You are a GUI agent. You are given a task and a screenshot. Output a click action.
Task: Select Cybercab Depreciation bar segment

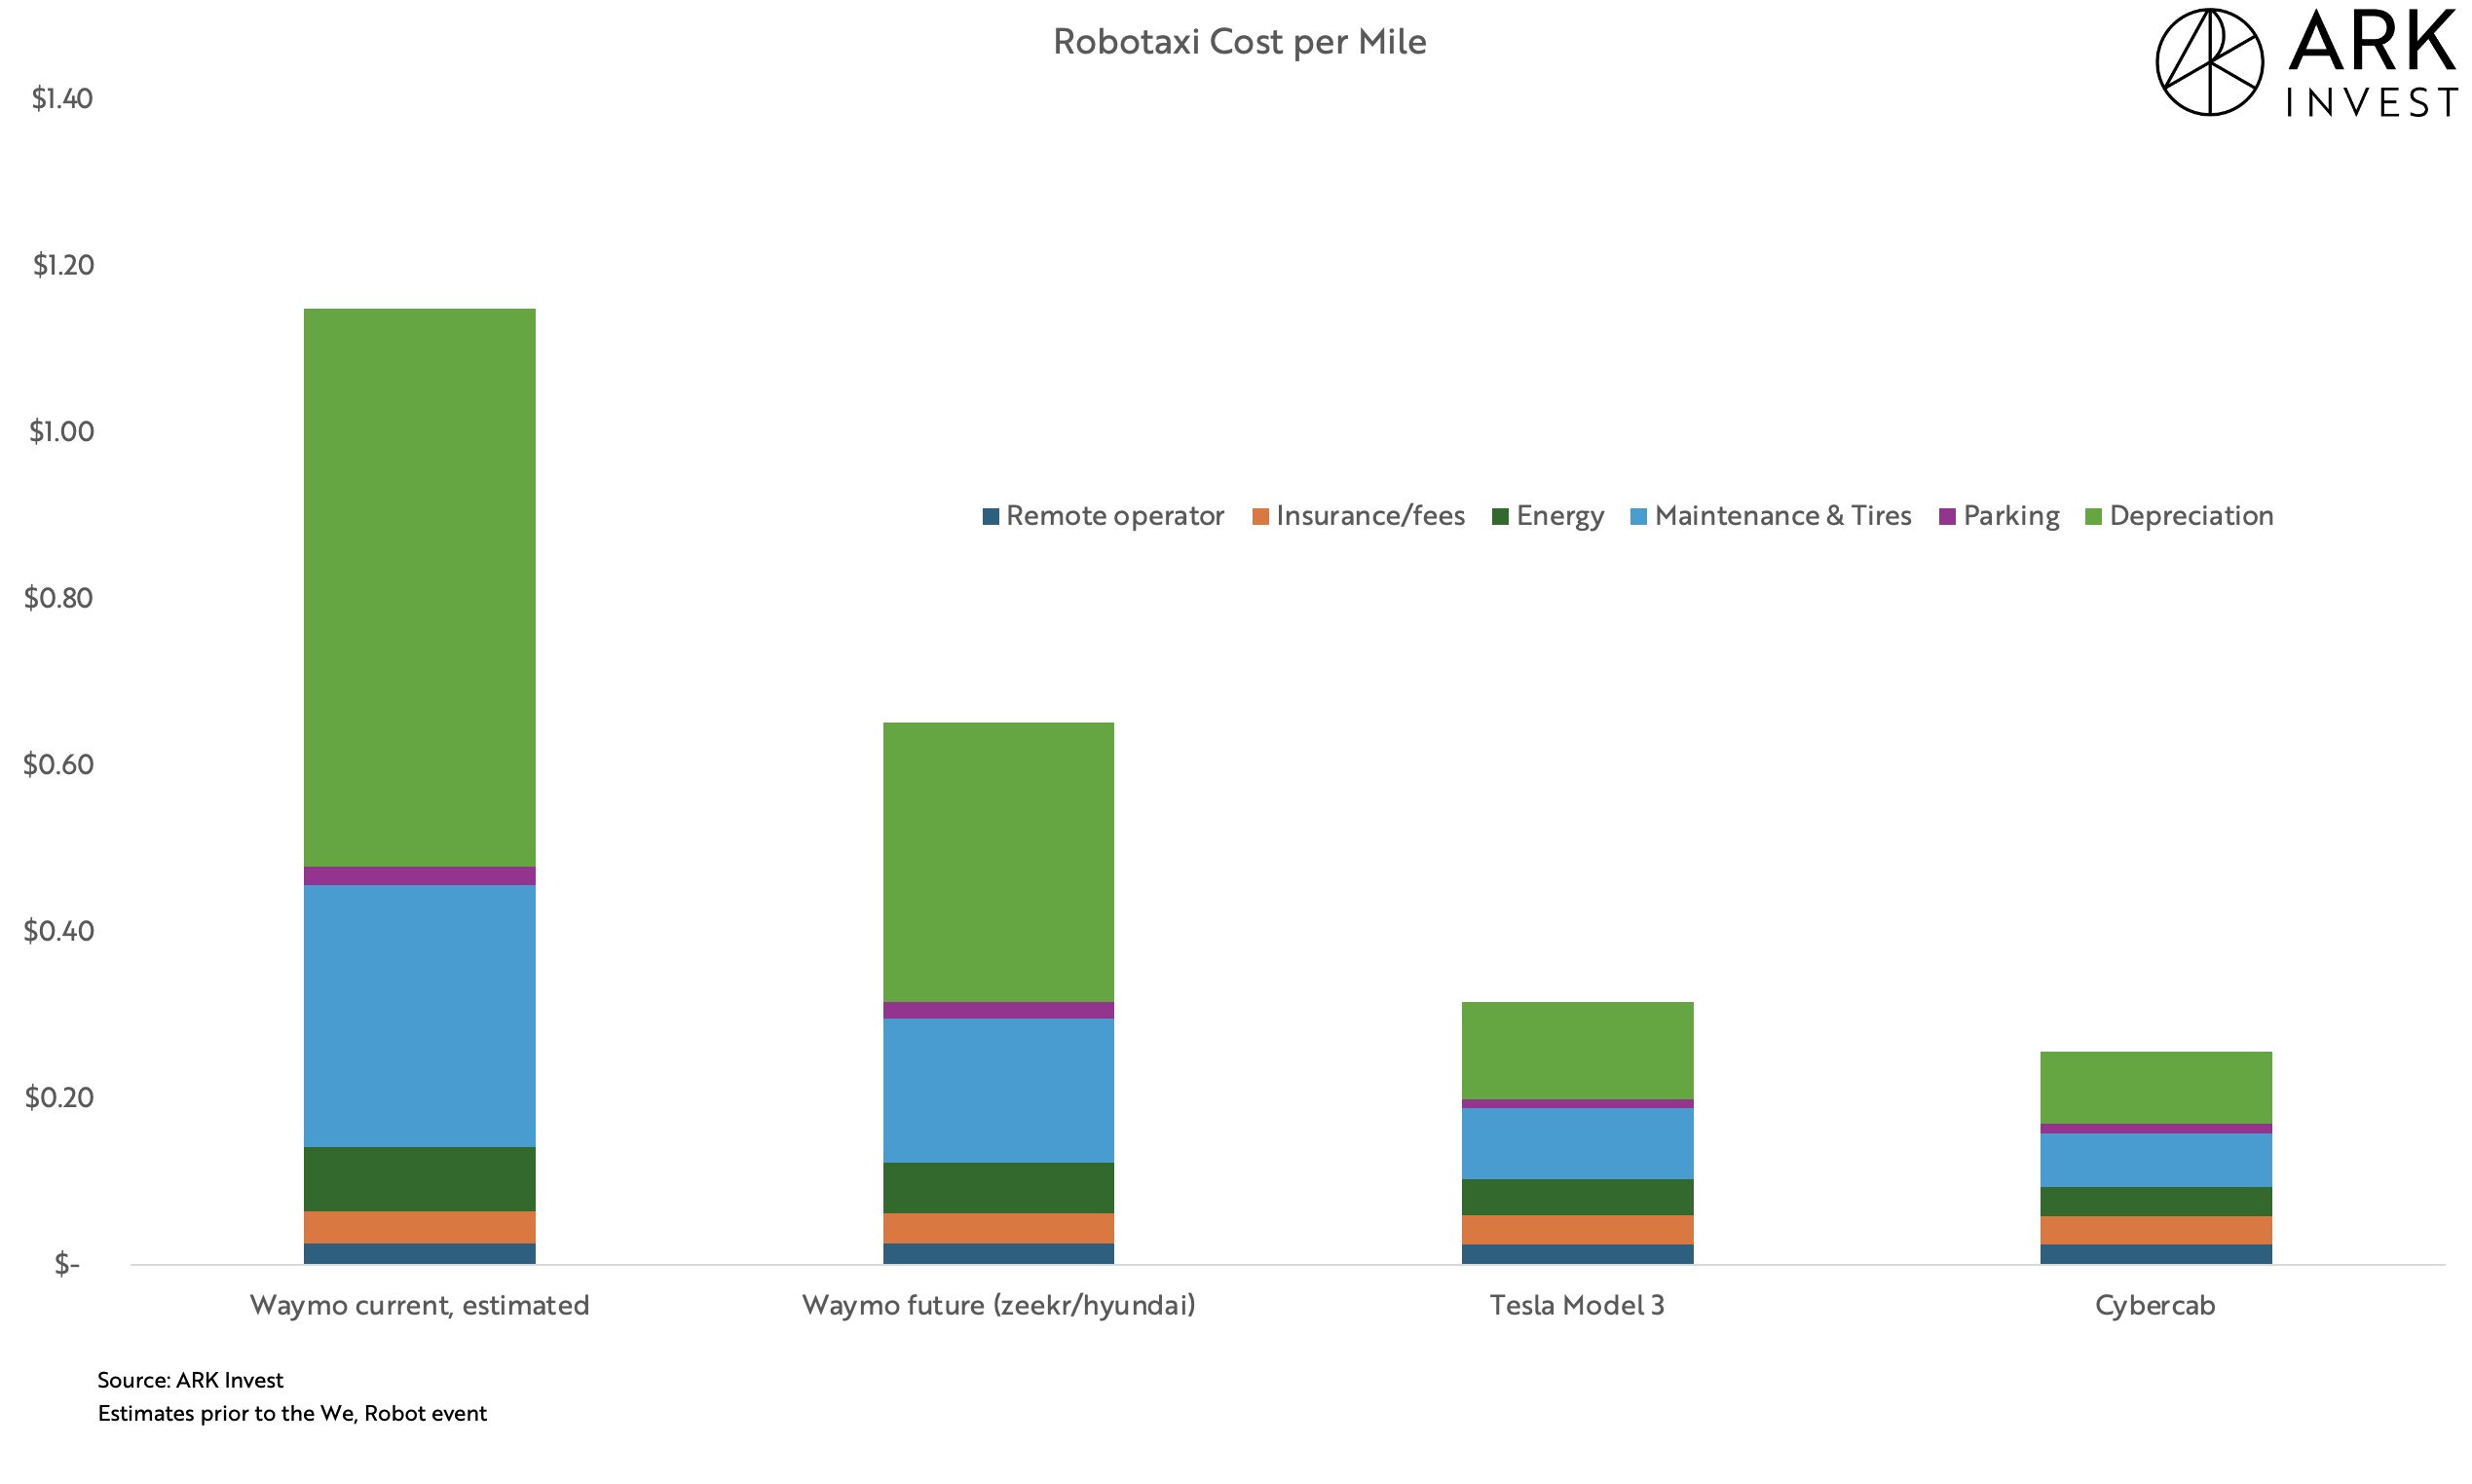(x=2156, y=1088)
